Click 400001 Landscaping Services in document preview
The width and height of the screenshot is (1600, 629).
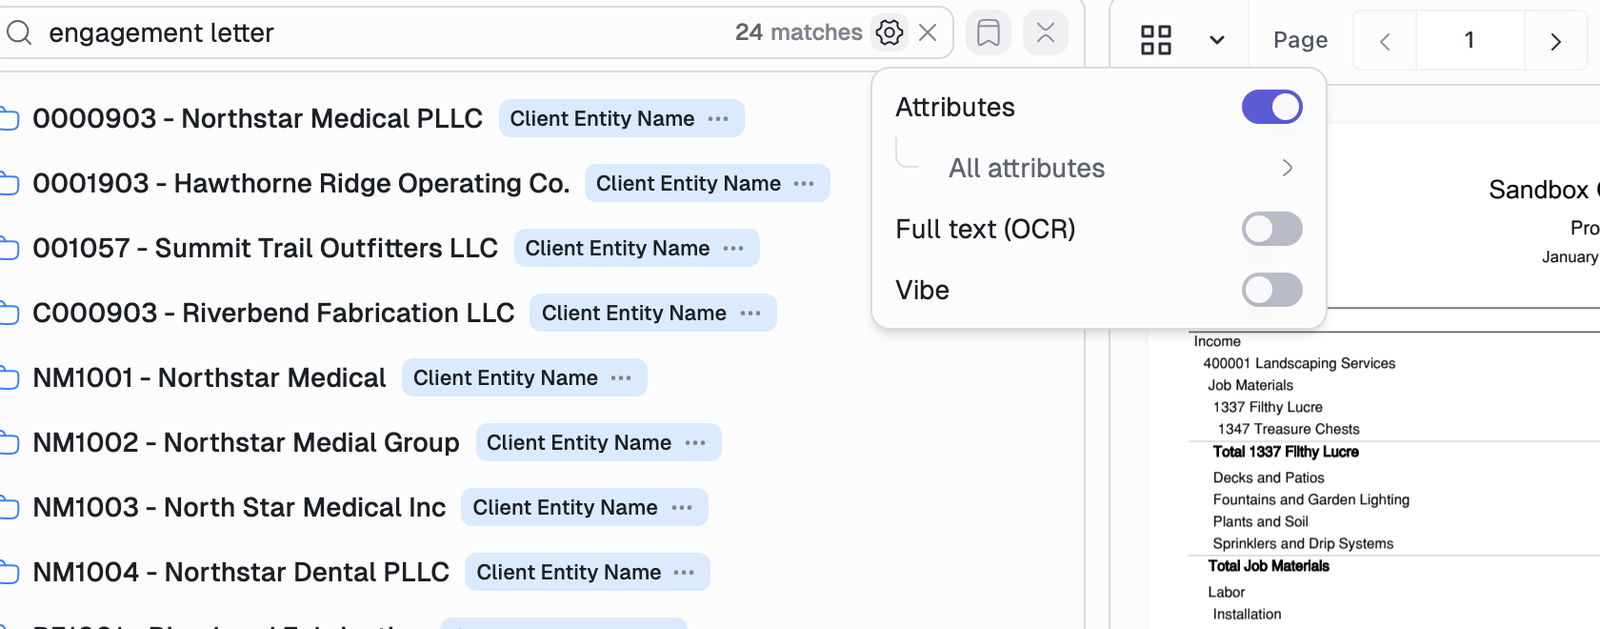click(x=1299, y=363)
